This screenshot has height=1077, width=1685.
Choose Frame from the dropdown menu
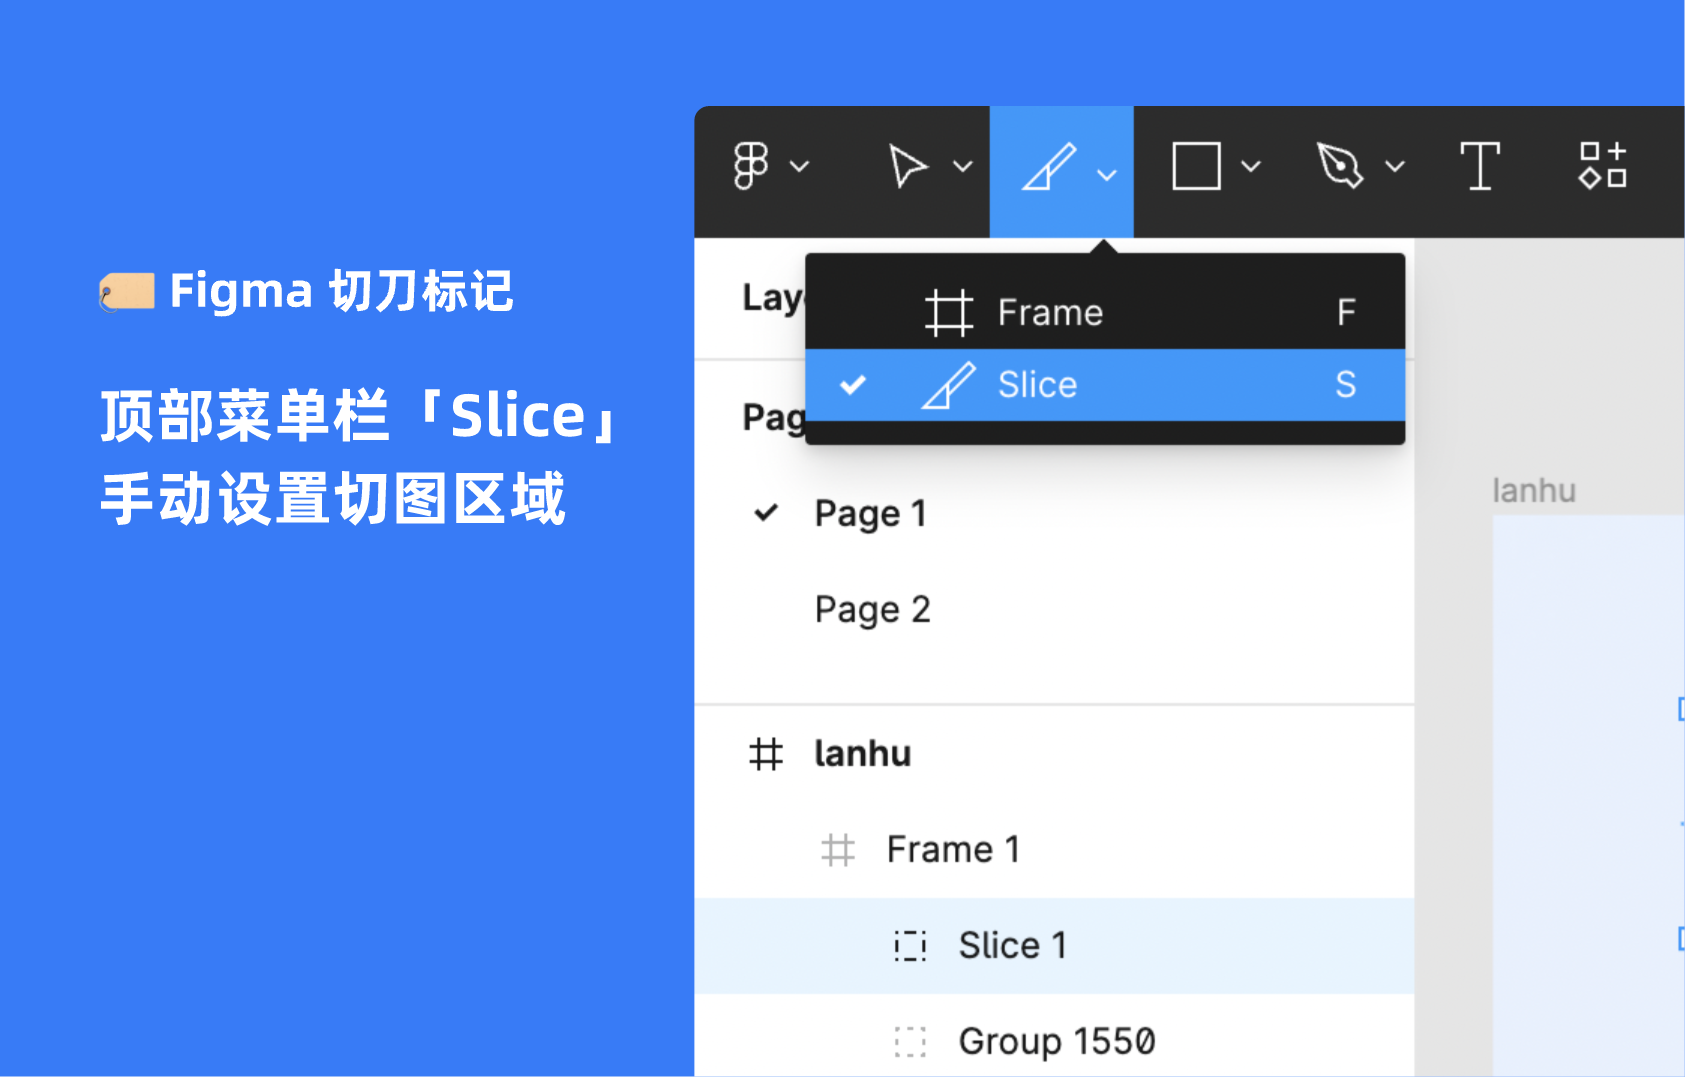[1050, 313]
